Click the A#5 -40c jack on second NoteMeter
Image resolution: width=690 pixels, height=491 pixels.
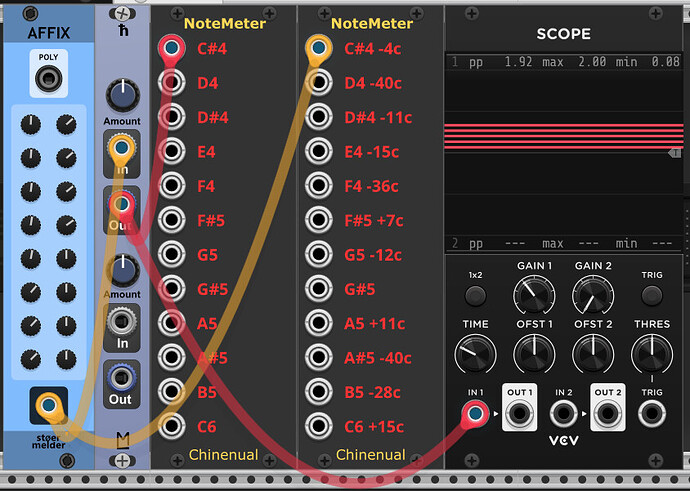tap(319, 357)
